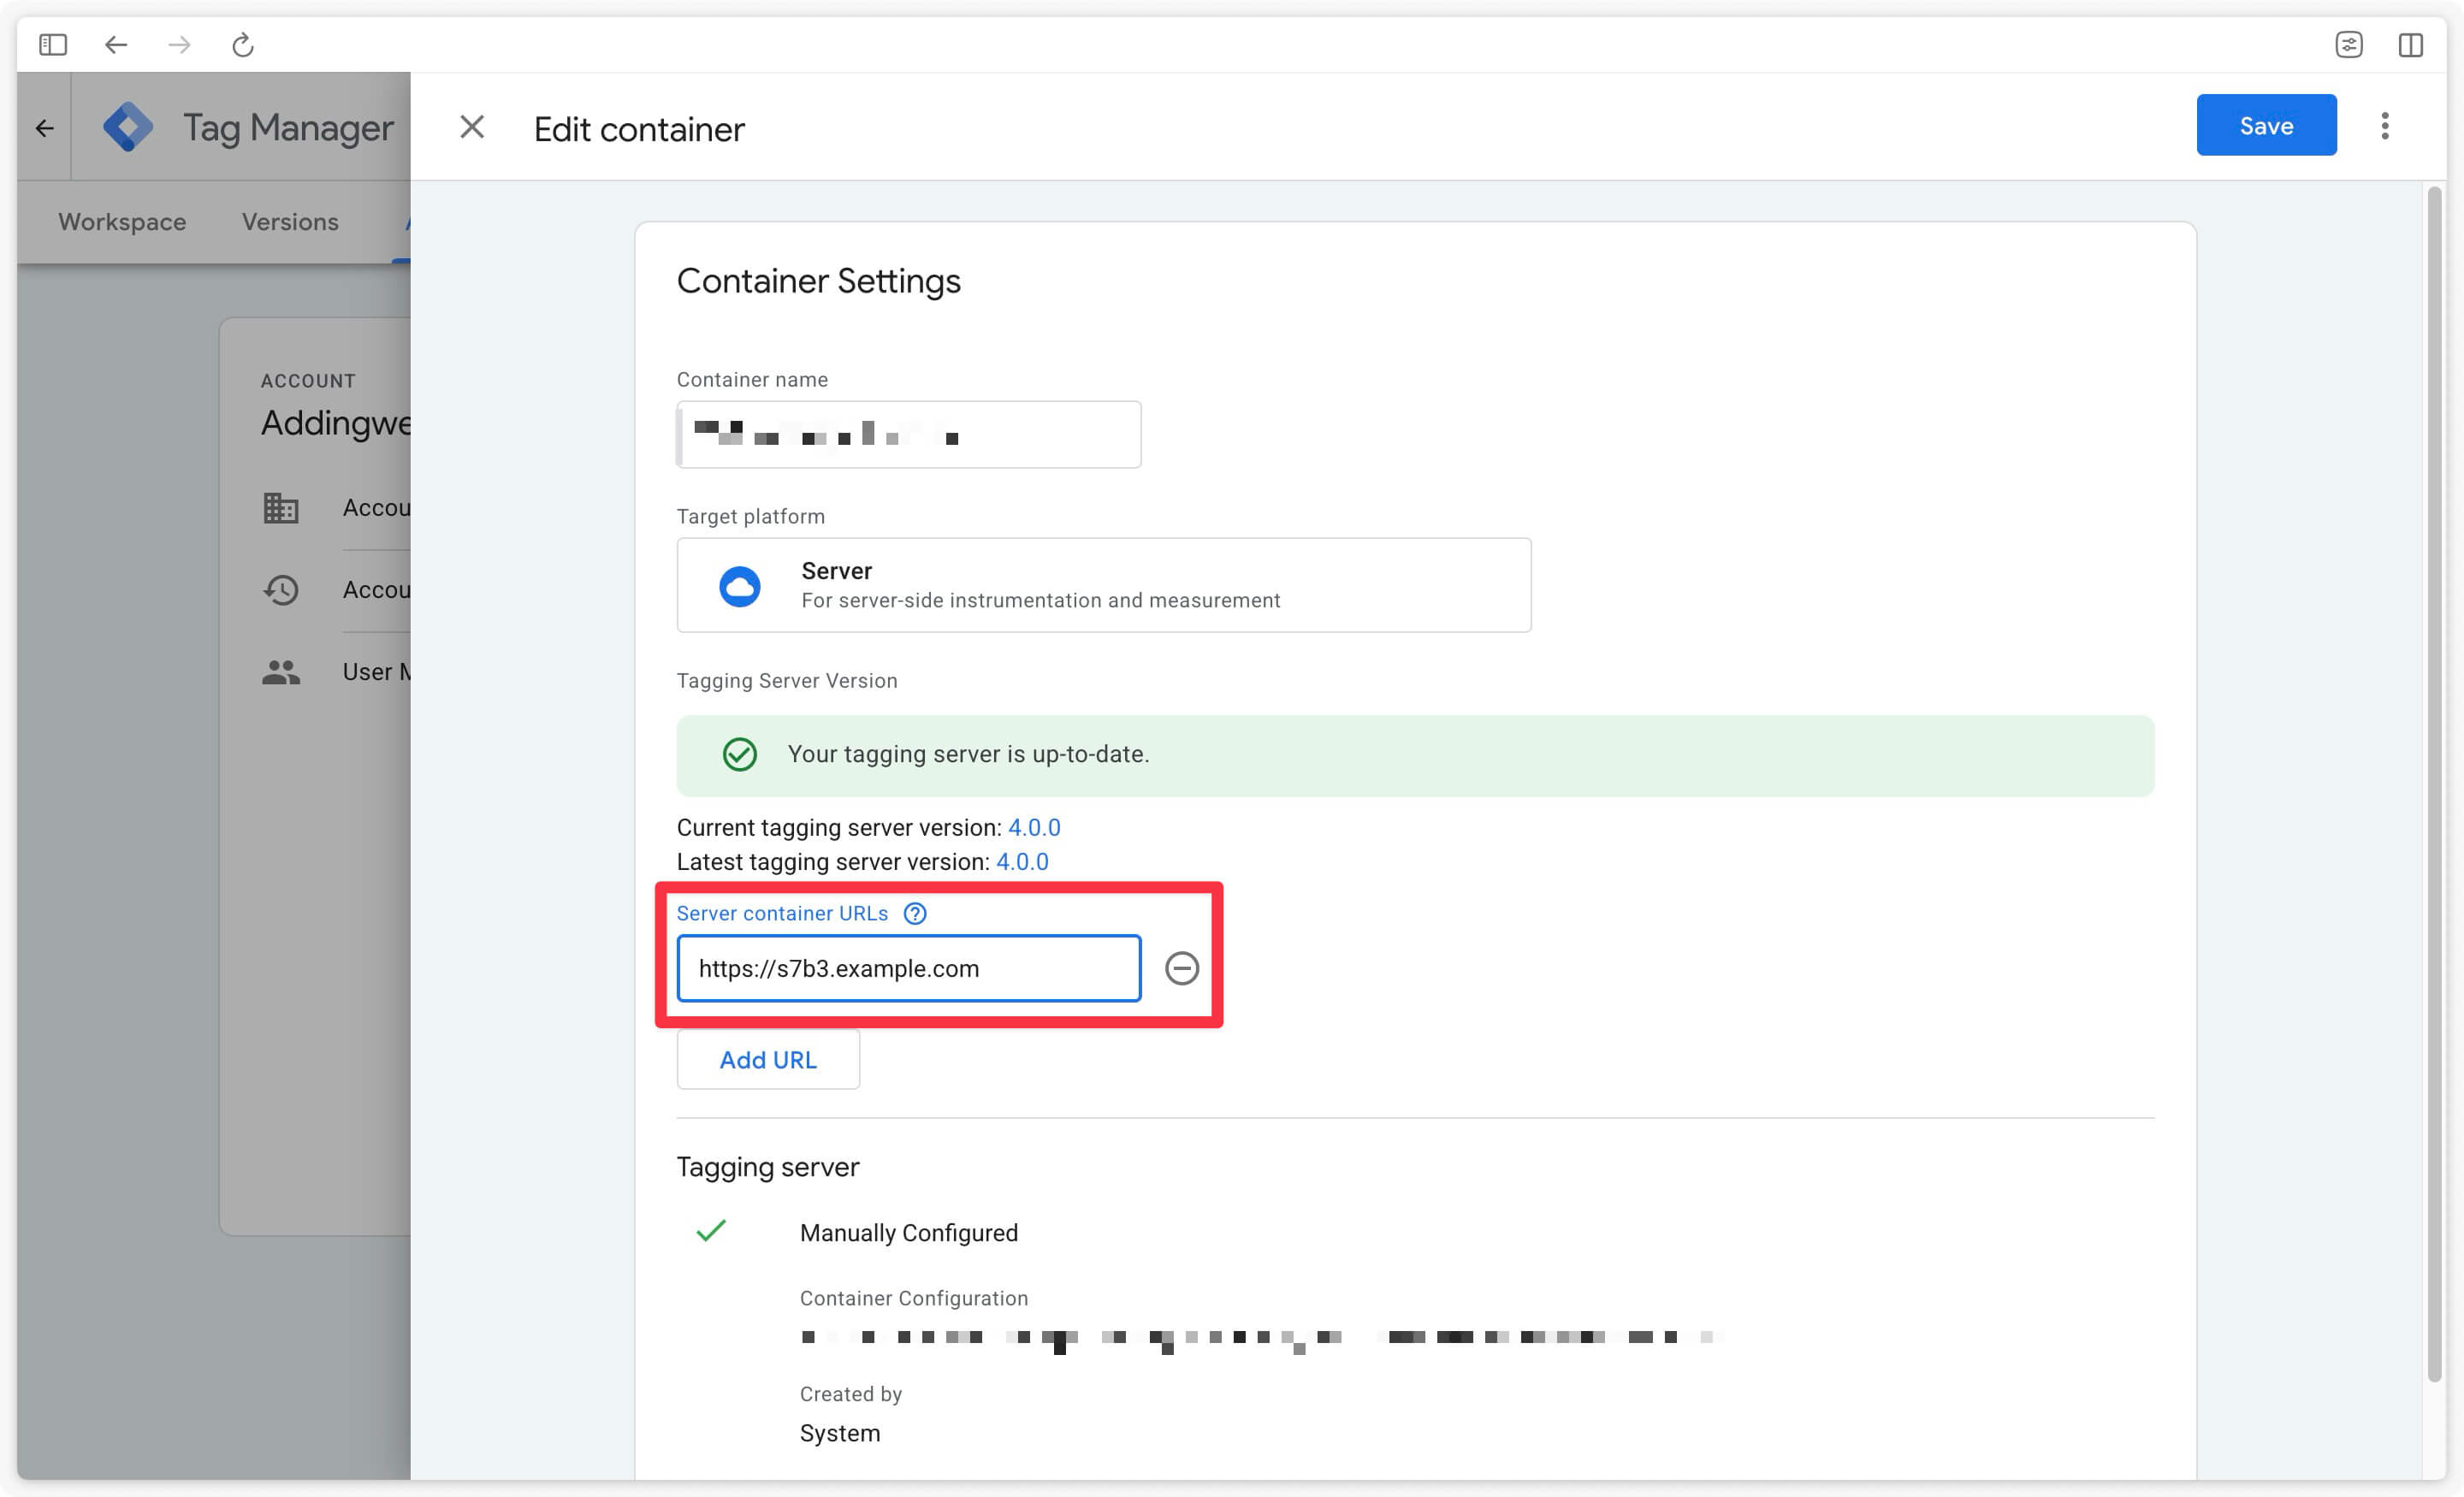Open the latest tagging server version link

pos(1022,861)
